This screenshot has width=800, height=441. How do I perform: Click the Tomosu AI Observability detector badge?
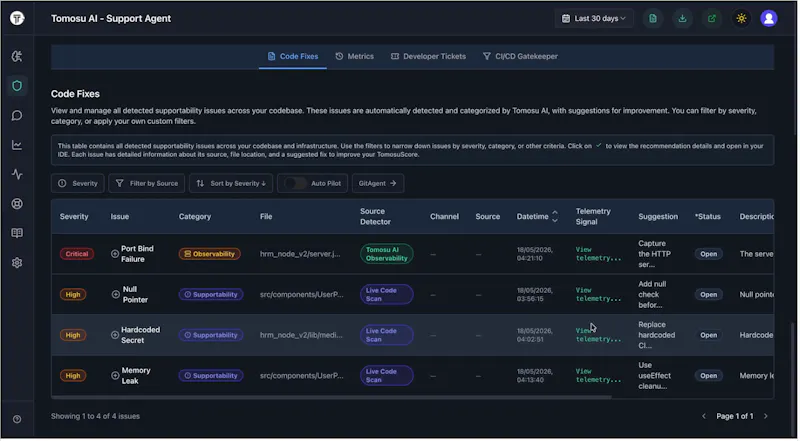pos(387,254)
